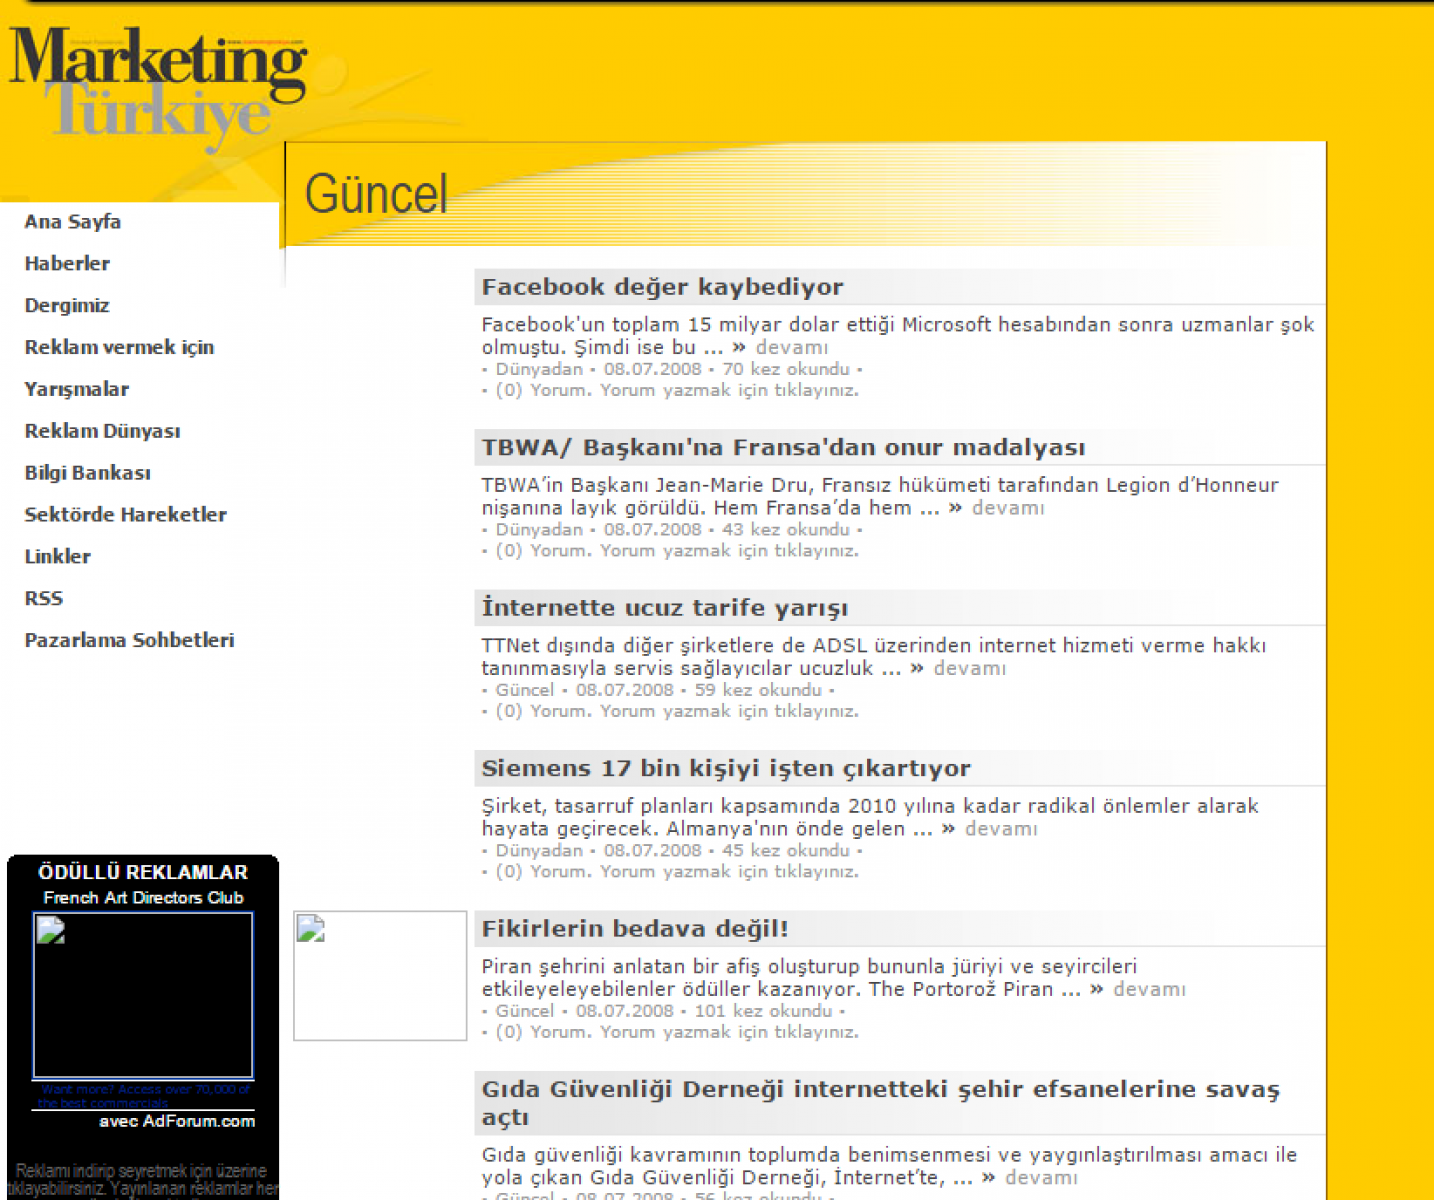Open the Gıda Güvenliği Derneği headline
The height and width of the screenshot is (1200, 1434).
pyautogui.click(x=880, y=1090)
